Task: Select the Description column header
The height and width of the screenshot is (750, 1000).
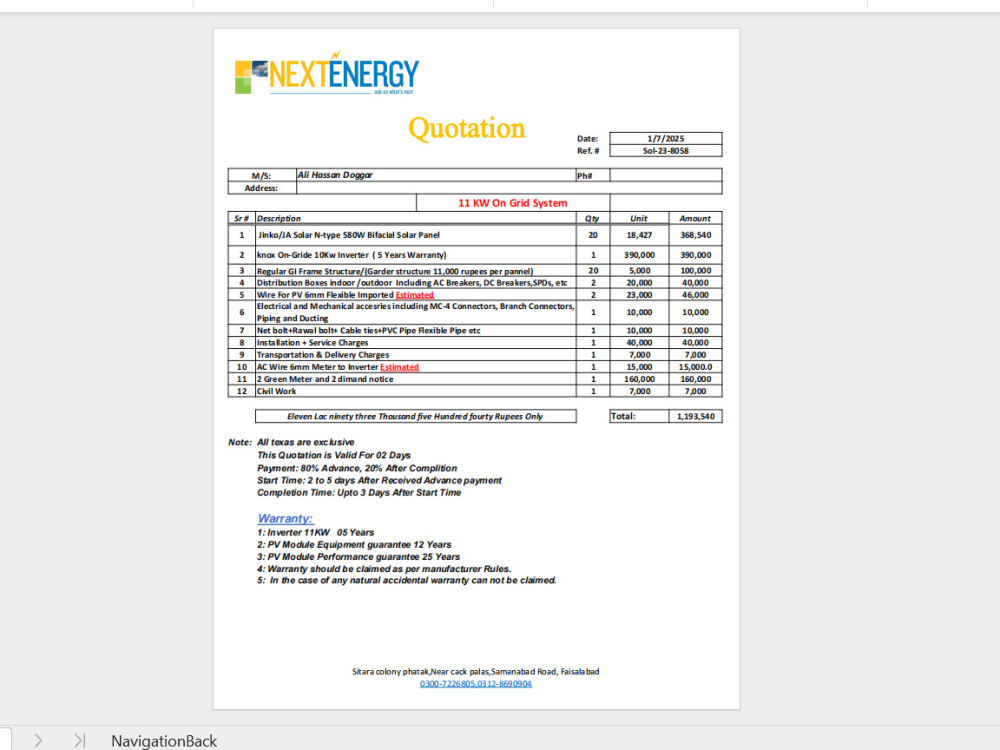Action: click(279, 218)
